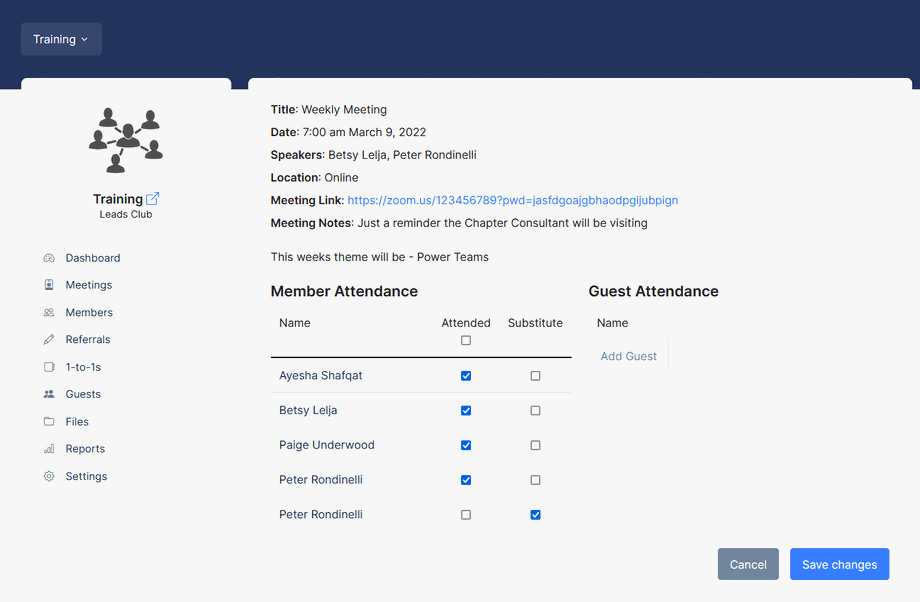Click the Members people icon

click(x=49, y=313)
